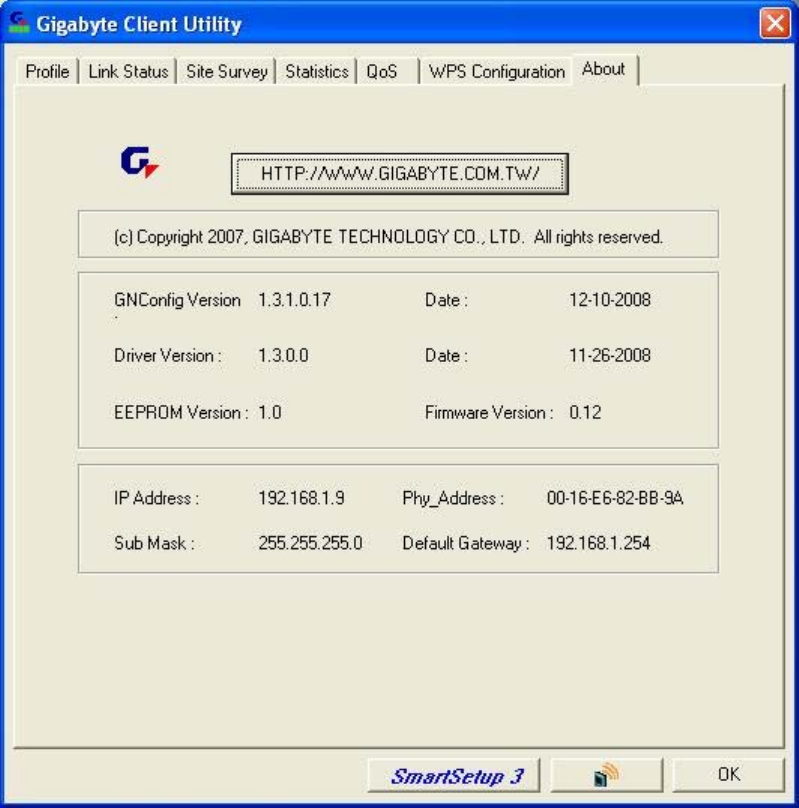Image resolution: width=799 pixels, height=808 pixels.
Task: Click the Firmware Version label
Action: 489,412
